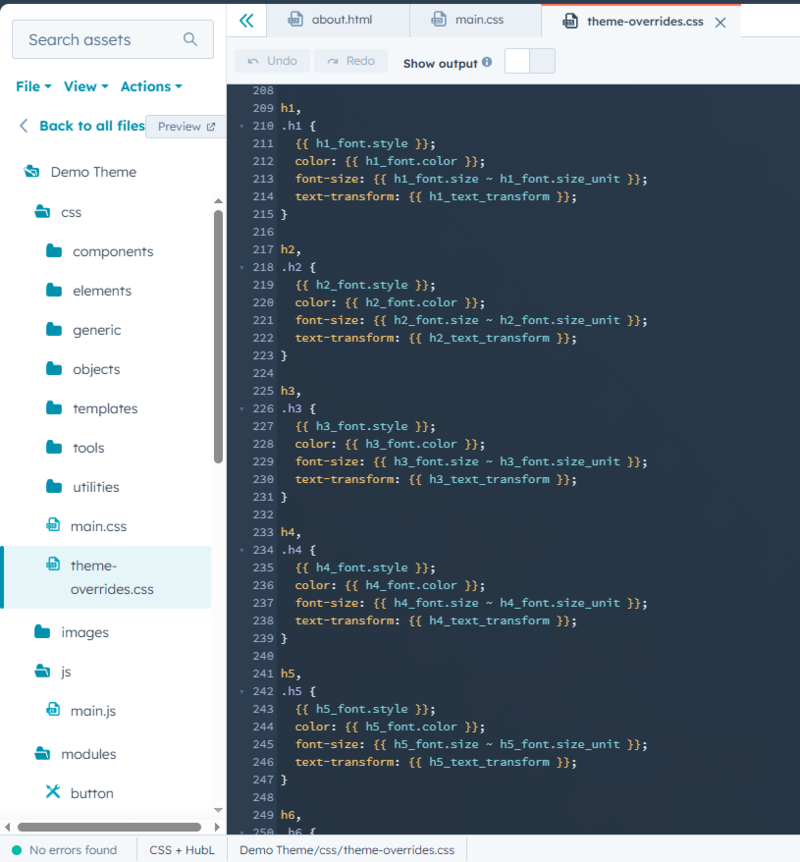Screen dimensions: 800x862
Task: Collapse the sidebar with double-chevron icon
Action: (247, 20)
